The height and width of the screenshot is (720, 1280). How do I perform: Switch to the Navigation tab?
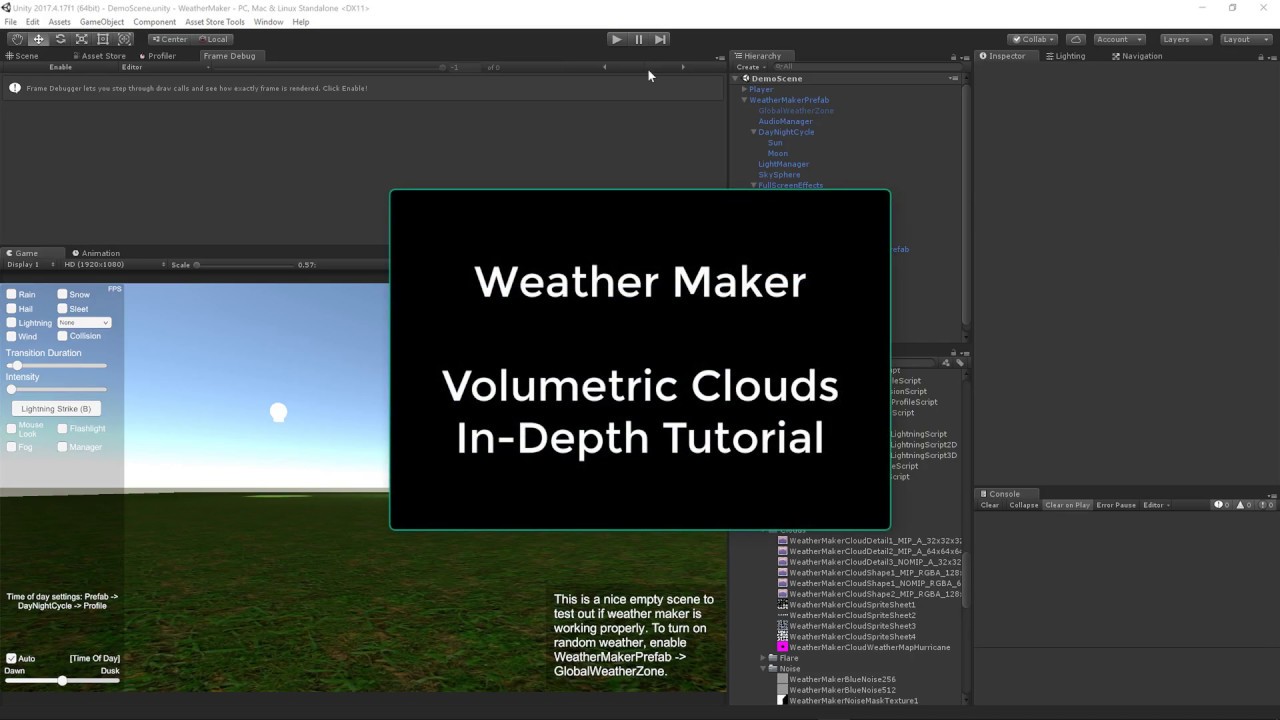point(1137,56)
